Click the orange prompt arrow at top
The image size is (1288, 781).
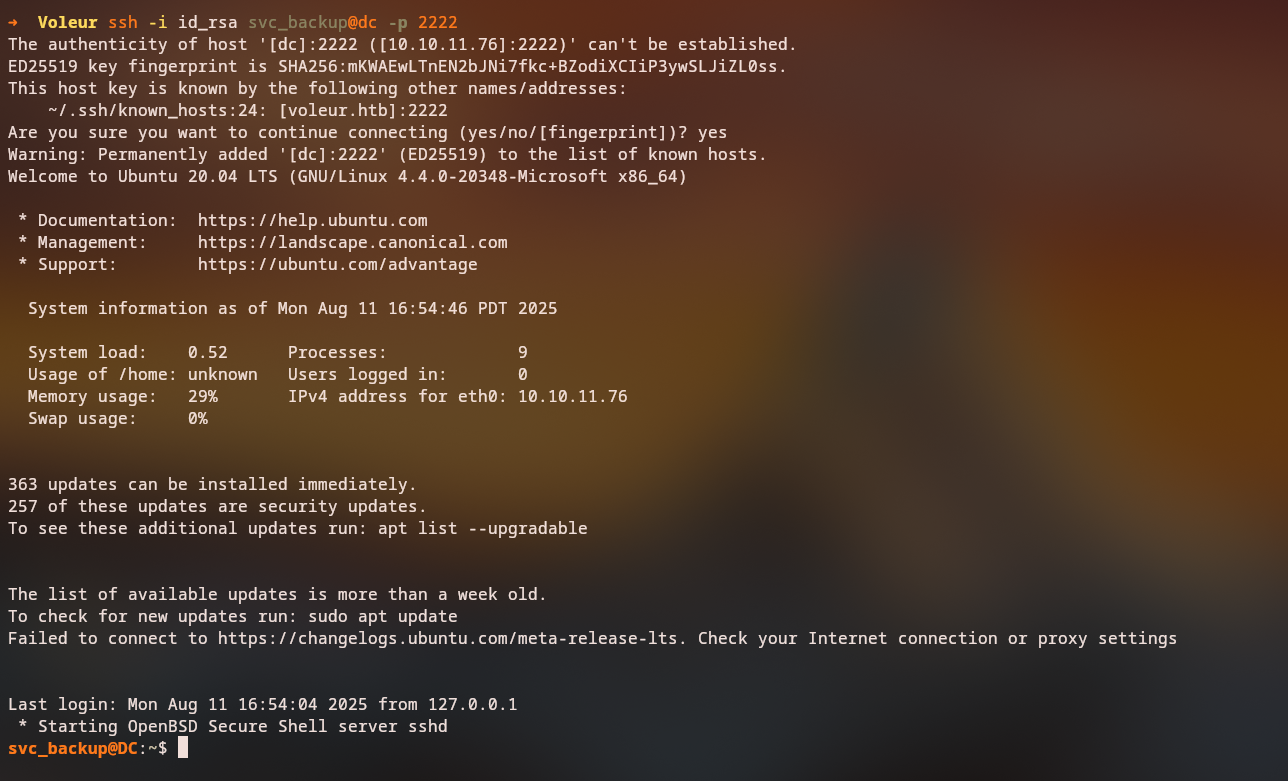(x=13, y=22)
